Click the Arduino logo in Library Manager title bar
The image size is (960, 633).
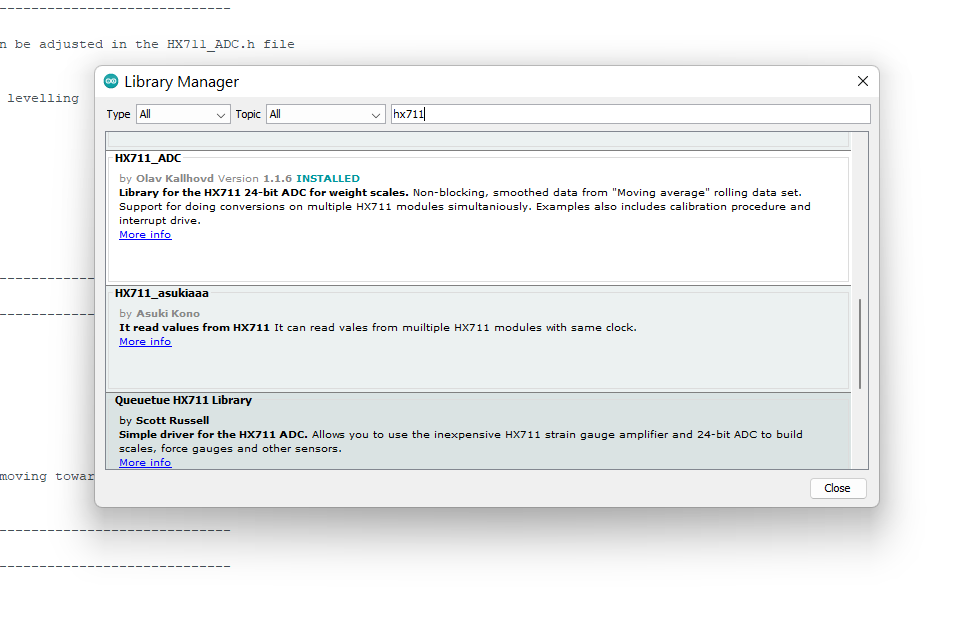coord(111,81)
